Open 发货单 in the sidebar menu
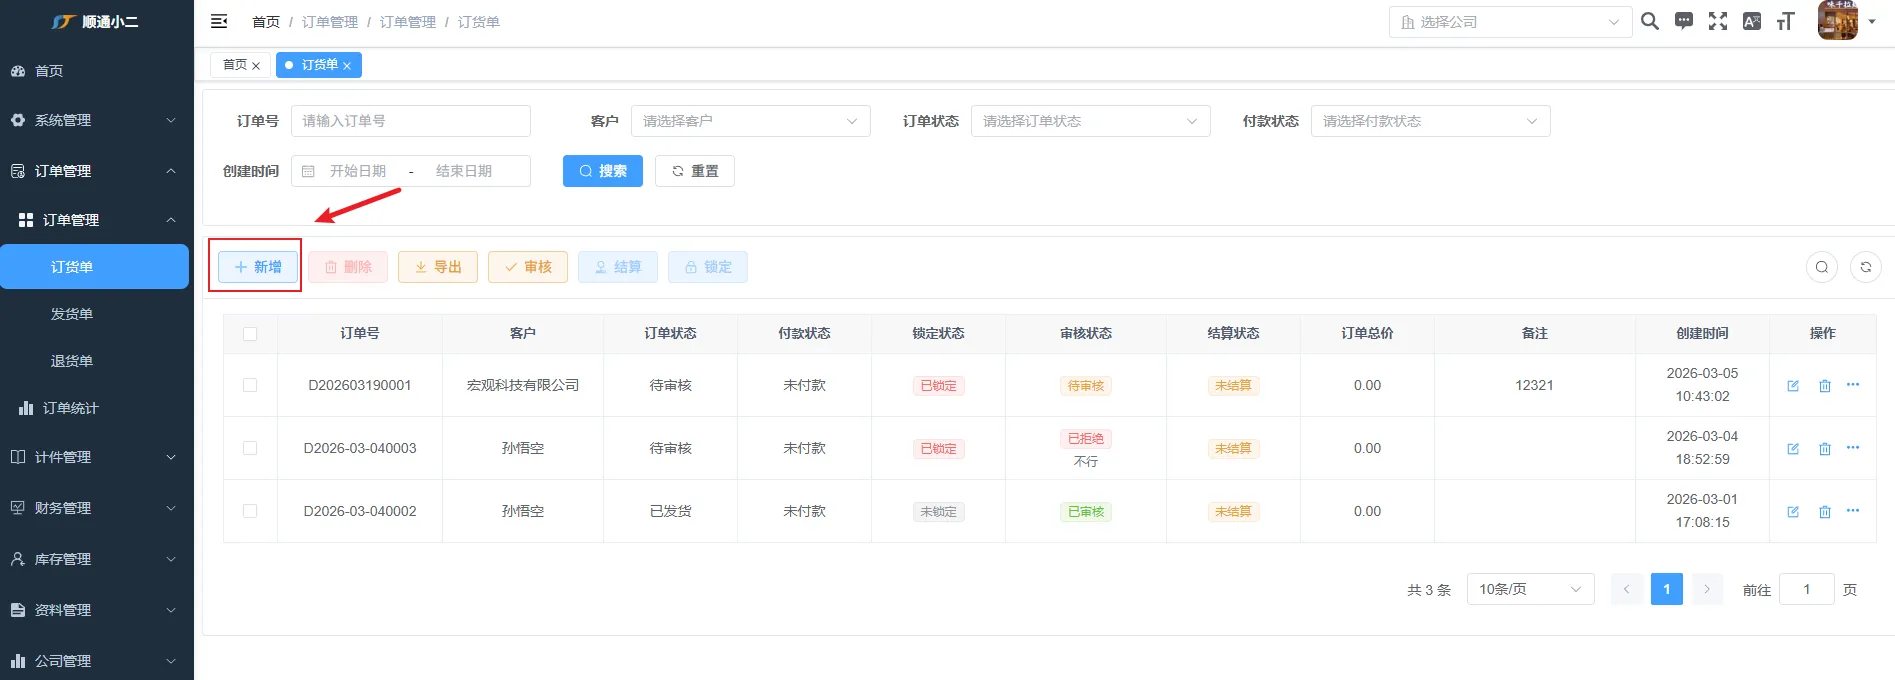The height and width of the screenshot is (680, 1895). pyautogui.click(x=72, y=314)
